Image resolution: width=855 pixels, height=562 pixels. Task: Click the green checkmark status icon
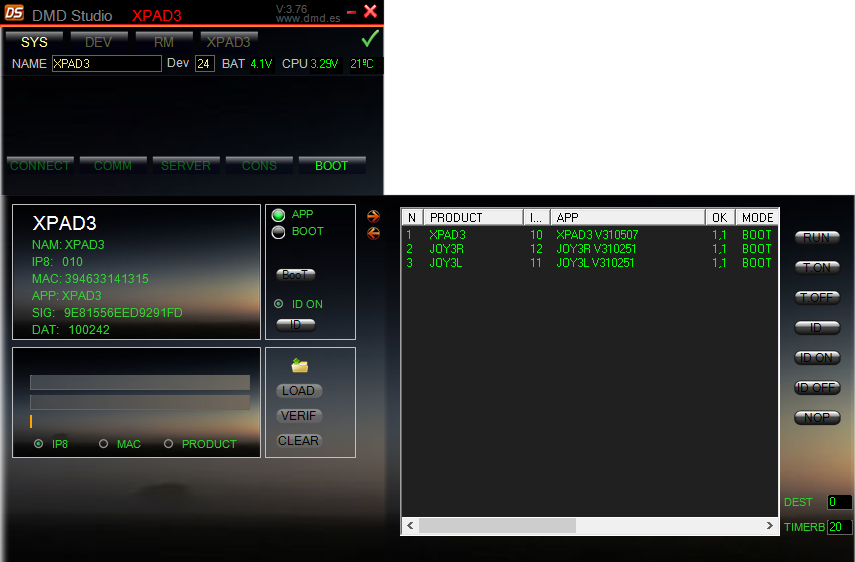(x=370, y=39)
